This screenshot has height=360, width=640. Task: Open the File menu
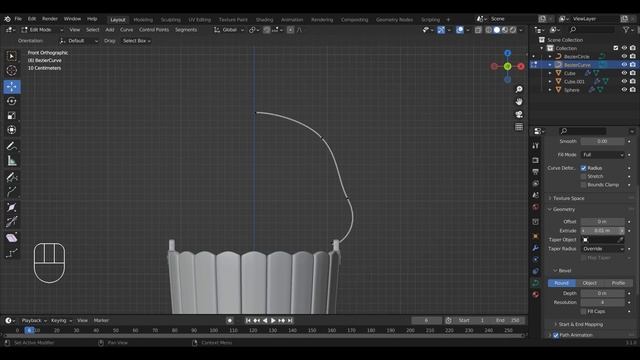click(x=18, y=19)
